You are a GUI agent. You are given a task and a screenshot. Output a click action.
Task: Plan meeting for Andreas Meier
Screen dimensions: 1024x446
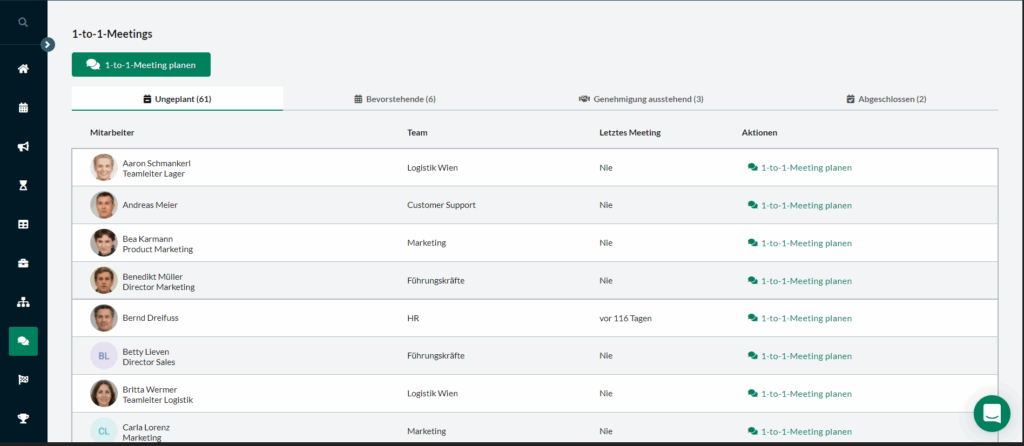(799, 205)
